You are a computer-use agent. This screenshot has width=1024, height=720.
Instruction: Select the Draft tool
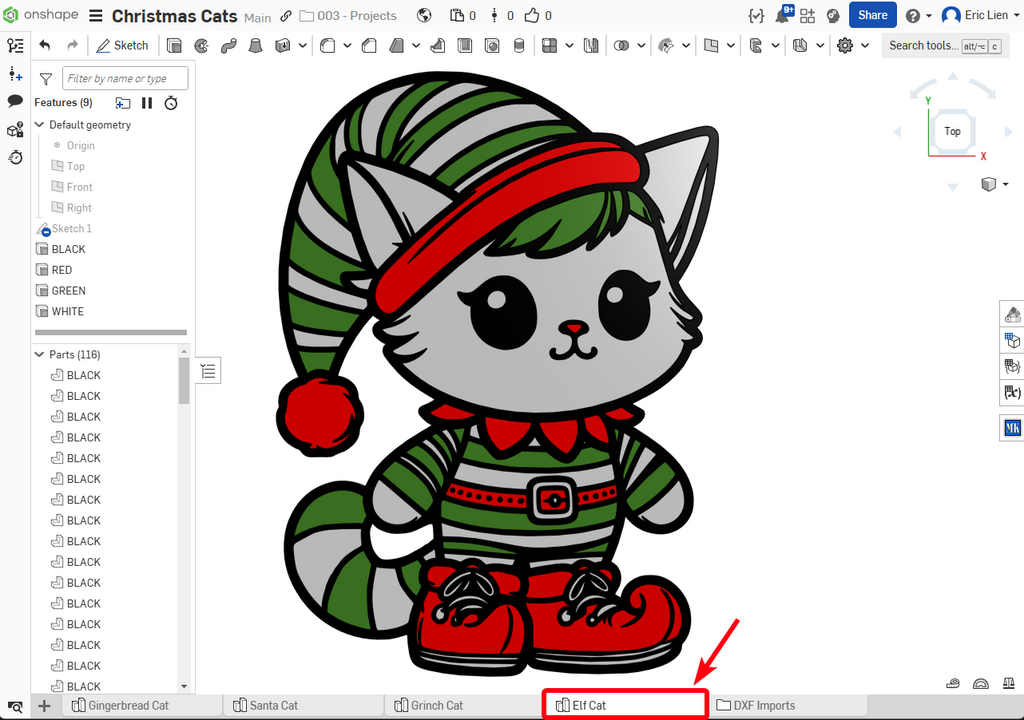tap(396, 46)
